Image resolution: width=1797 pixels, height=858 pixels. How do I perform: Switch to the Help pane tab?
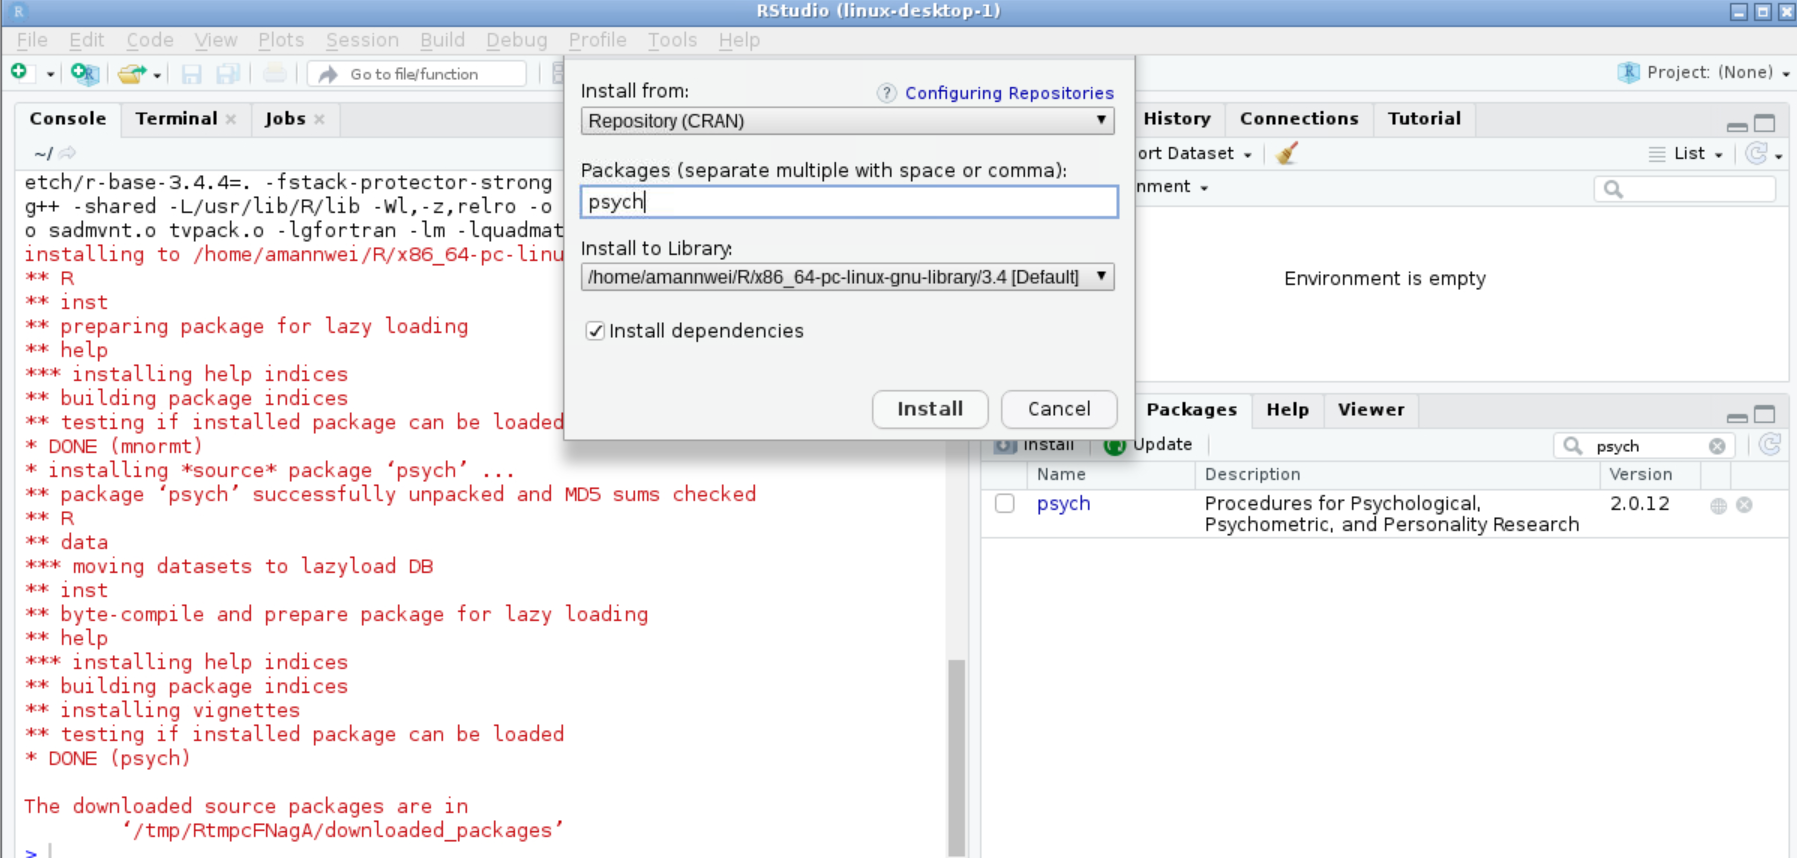click(x=1287, y=409)
